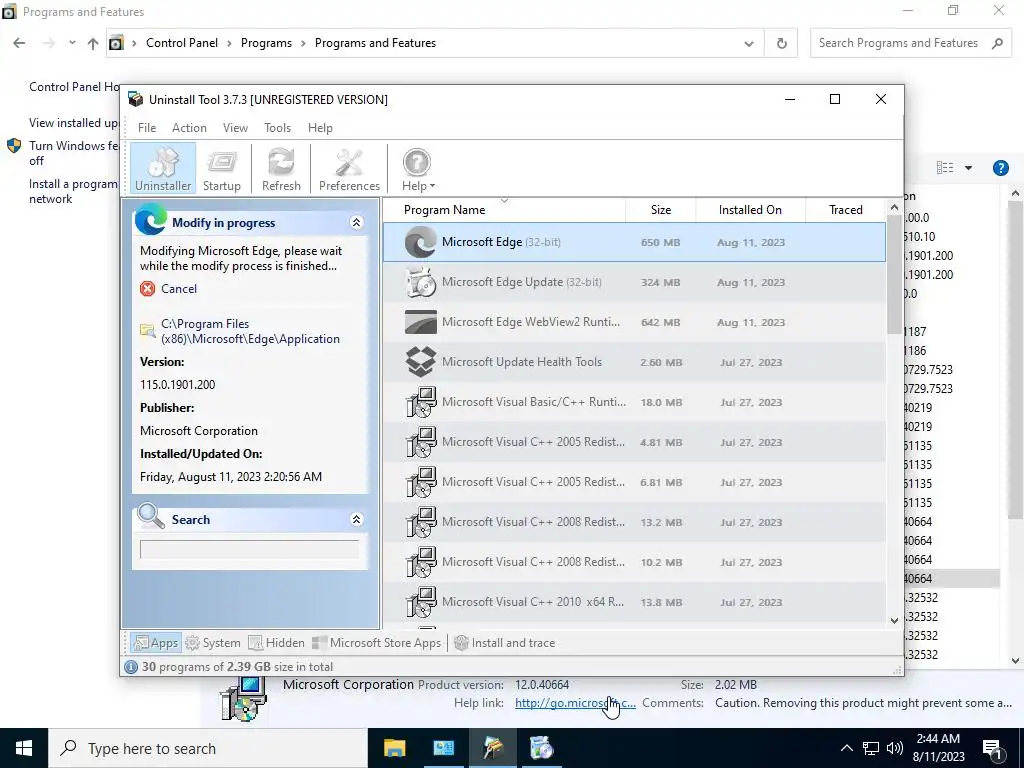Switch to Microsoft Store Apps tab

pyautogui.click(x=377, y=643)
